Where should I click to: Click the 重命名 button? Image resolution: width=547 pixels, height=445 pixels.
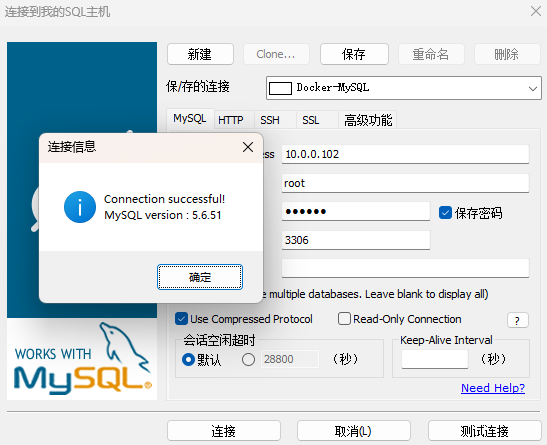(x=431, y=54)
